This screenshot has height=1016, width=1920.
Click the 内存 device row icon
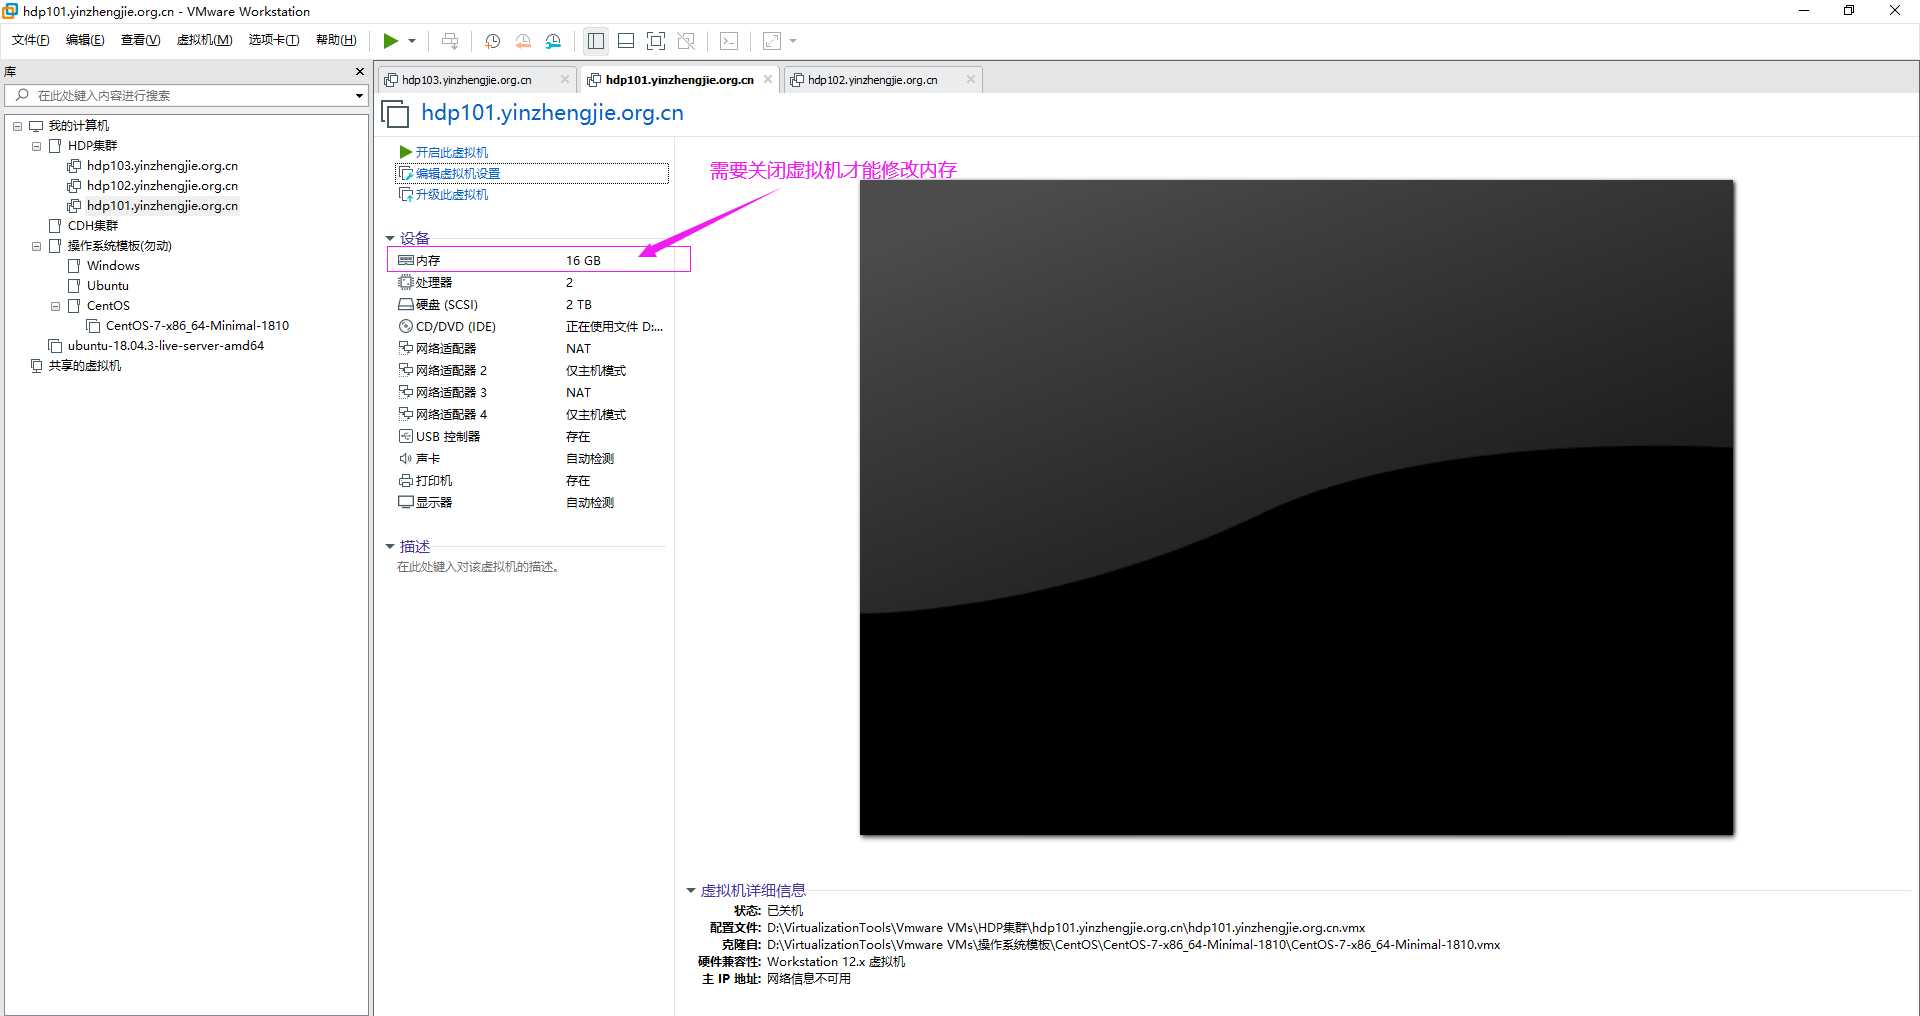[406, 260]
